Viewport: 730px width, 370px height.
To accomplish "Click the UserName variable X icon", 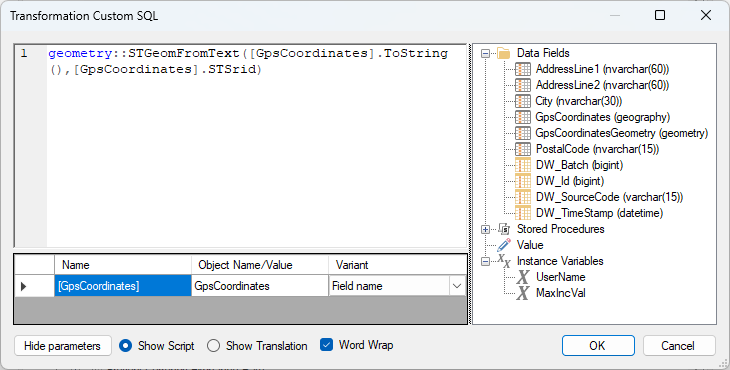I will 523,277.
